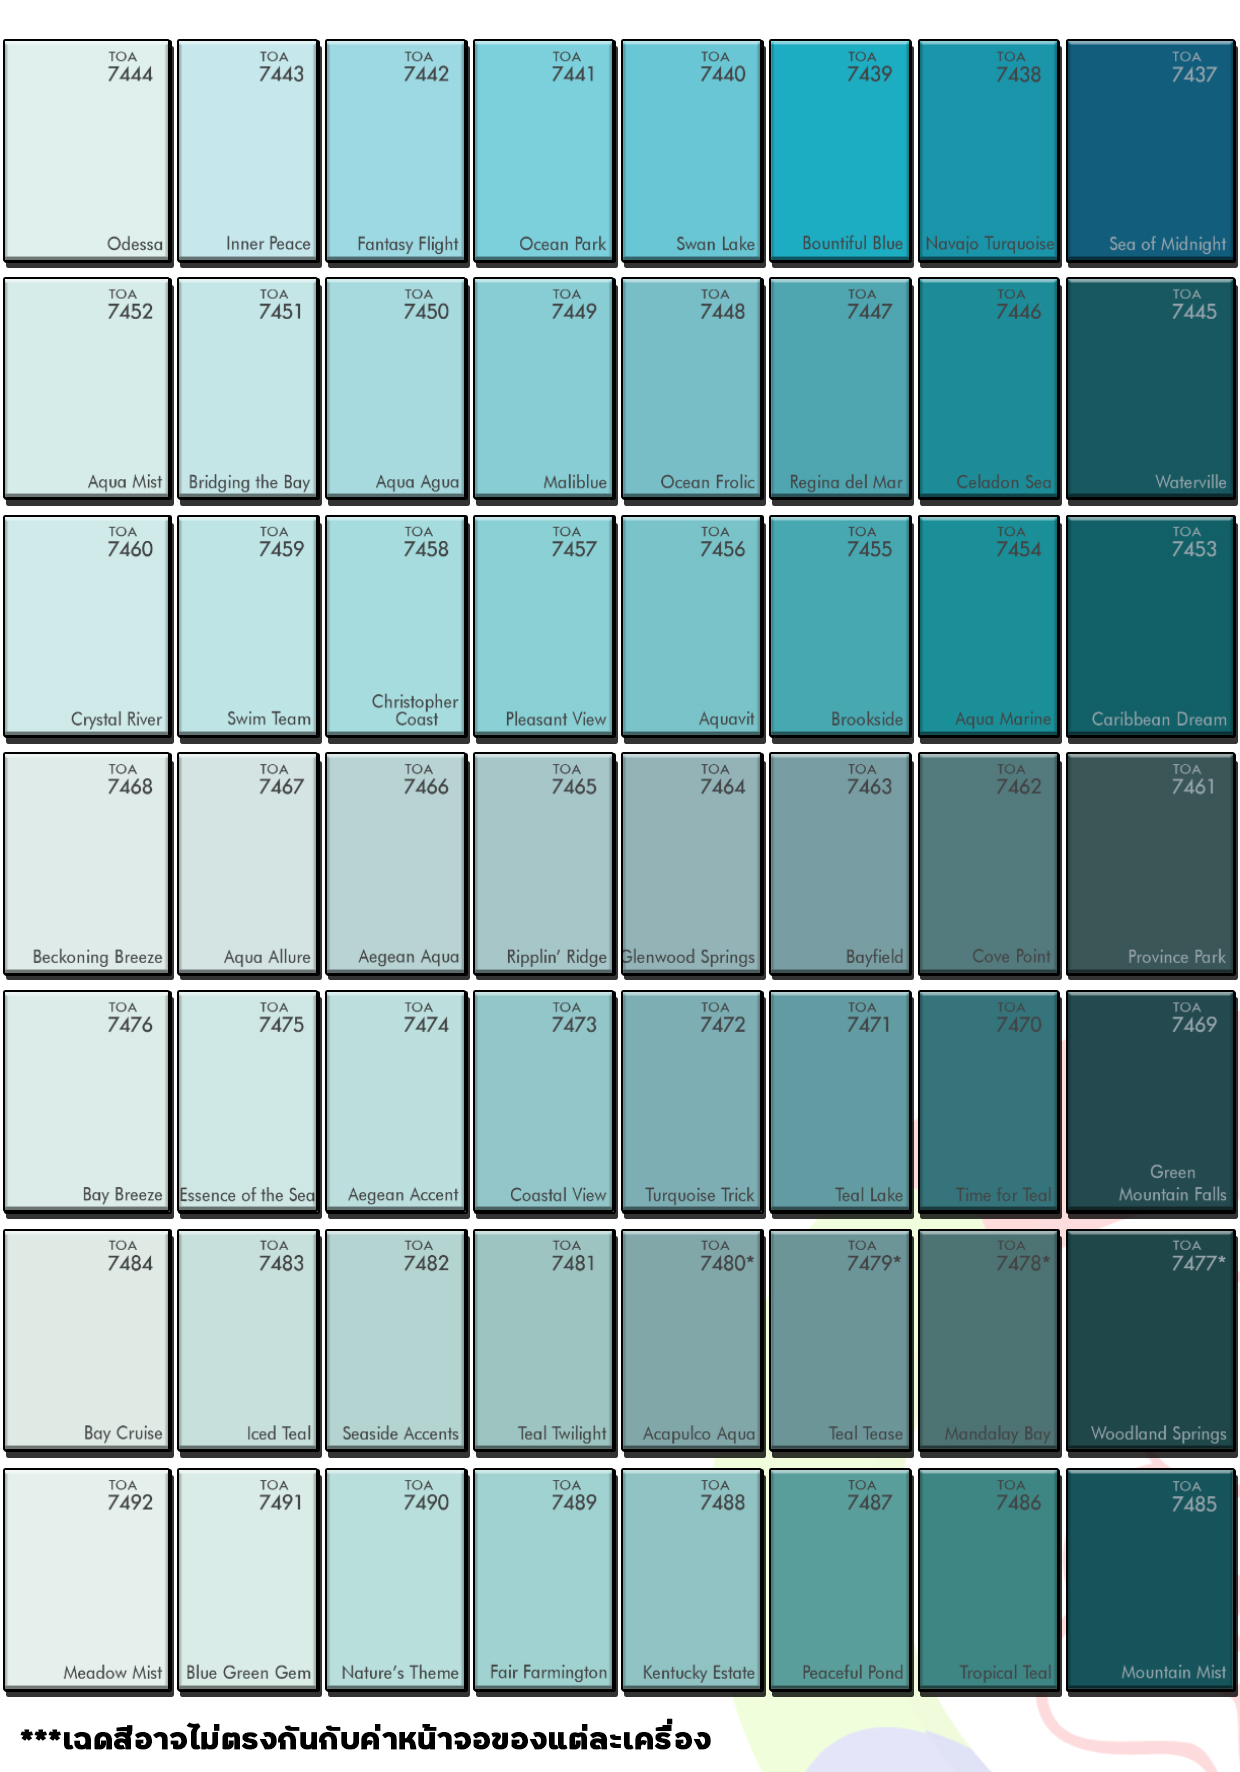1240x1772 pixels.
Task: Choose the Aqua Agua 7450 swatch
Action: pos(396,389)
